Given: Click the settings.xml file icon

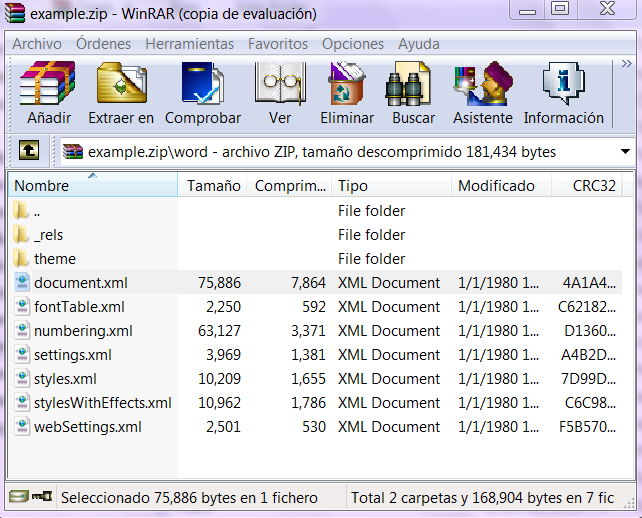Looking at the screenshot, I should [x=22, y=355].
